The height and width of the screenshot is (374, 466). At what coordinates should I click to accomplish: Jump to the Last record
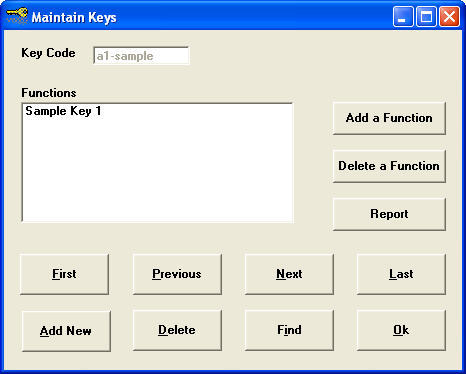click(401, 274)
